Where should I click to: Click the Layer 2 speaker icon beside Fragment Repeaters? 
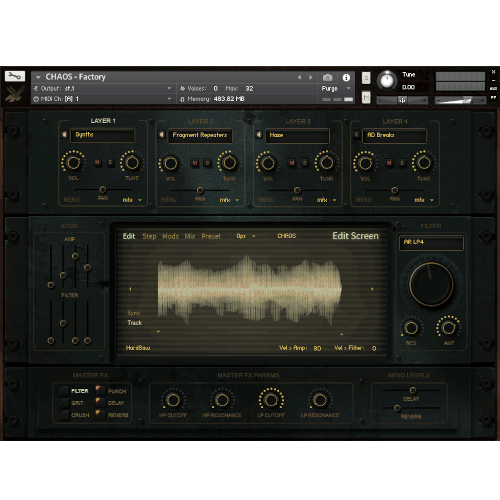pos(162,135)
